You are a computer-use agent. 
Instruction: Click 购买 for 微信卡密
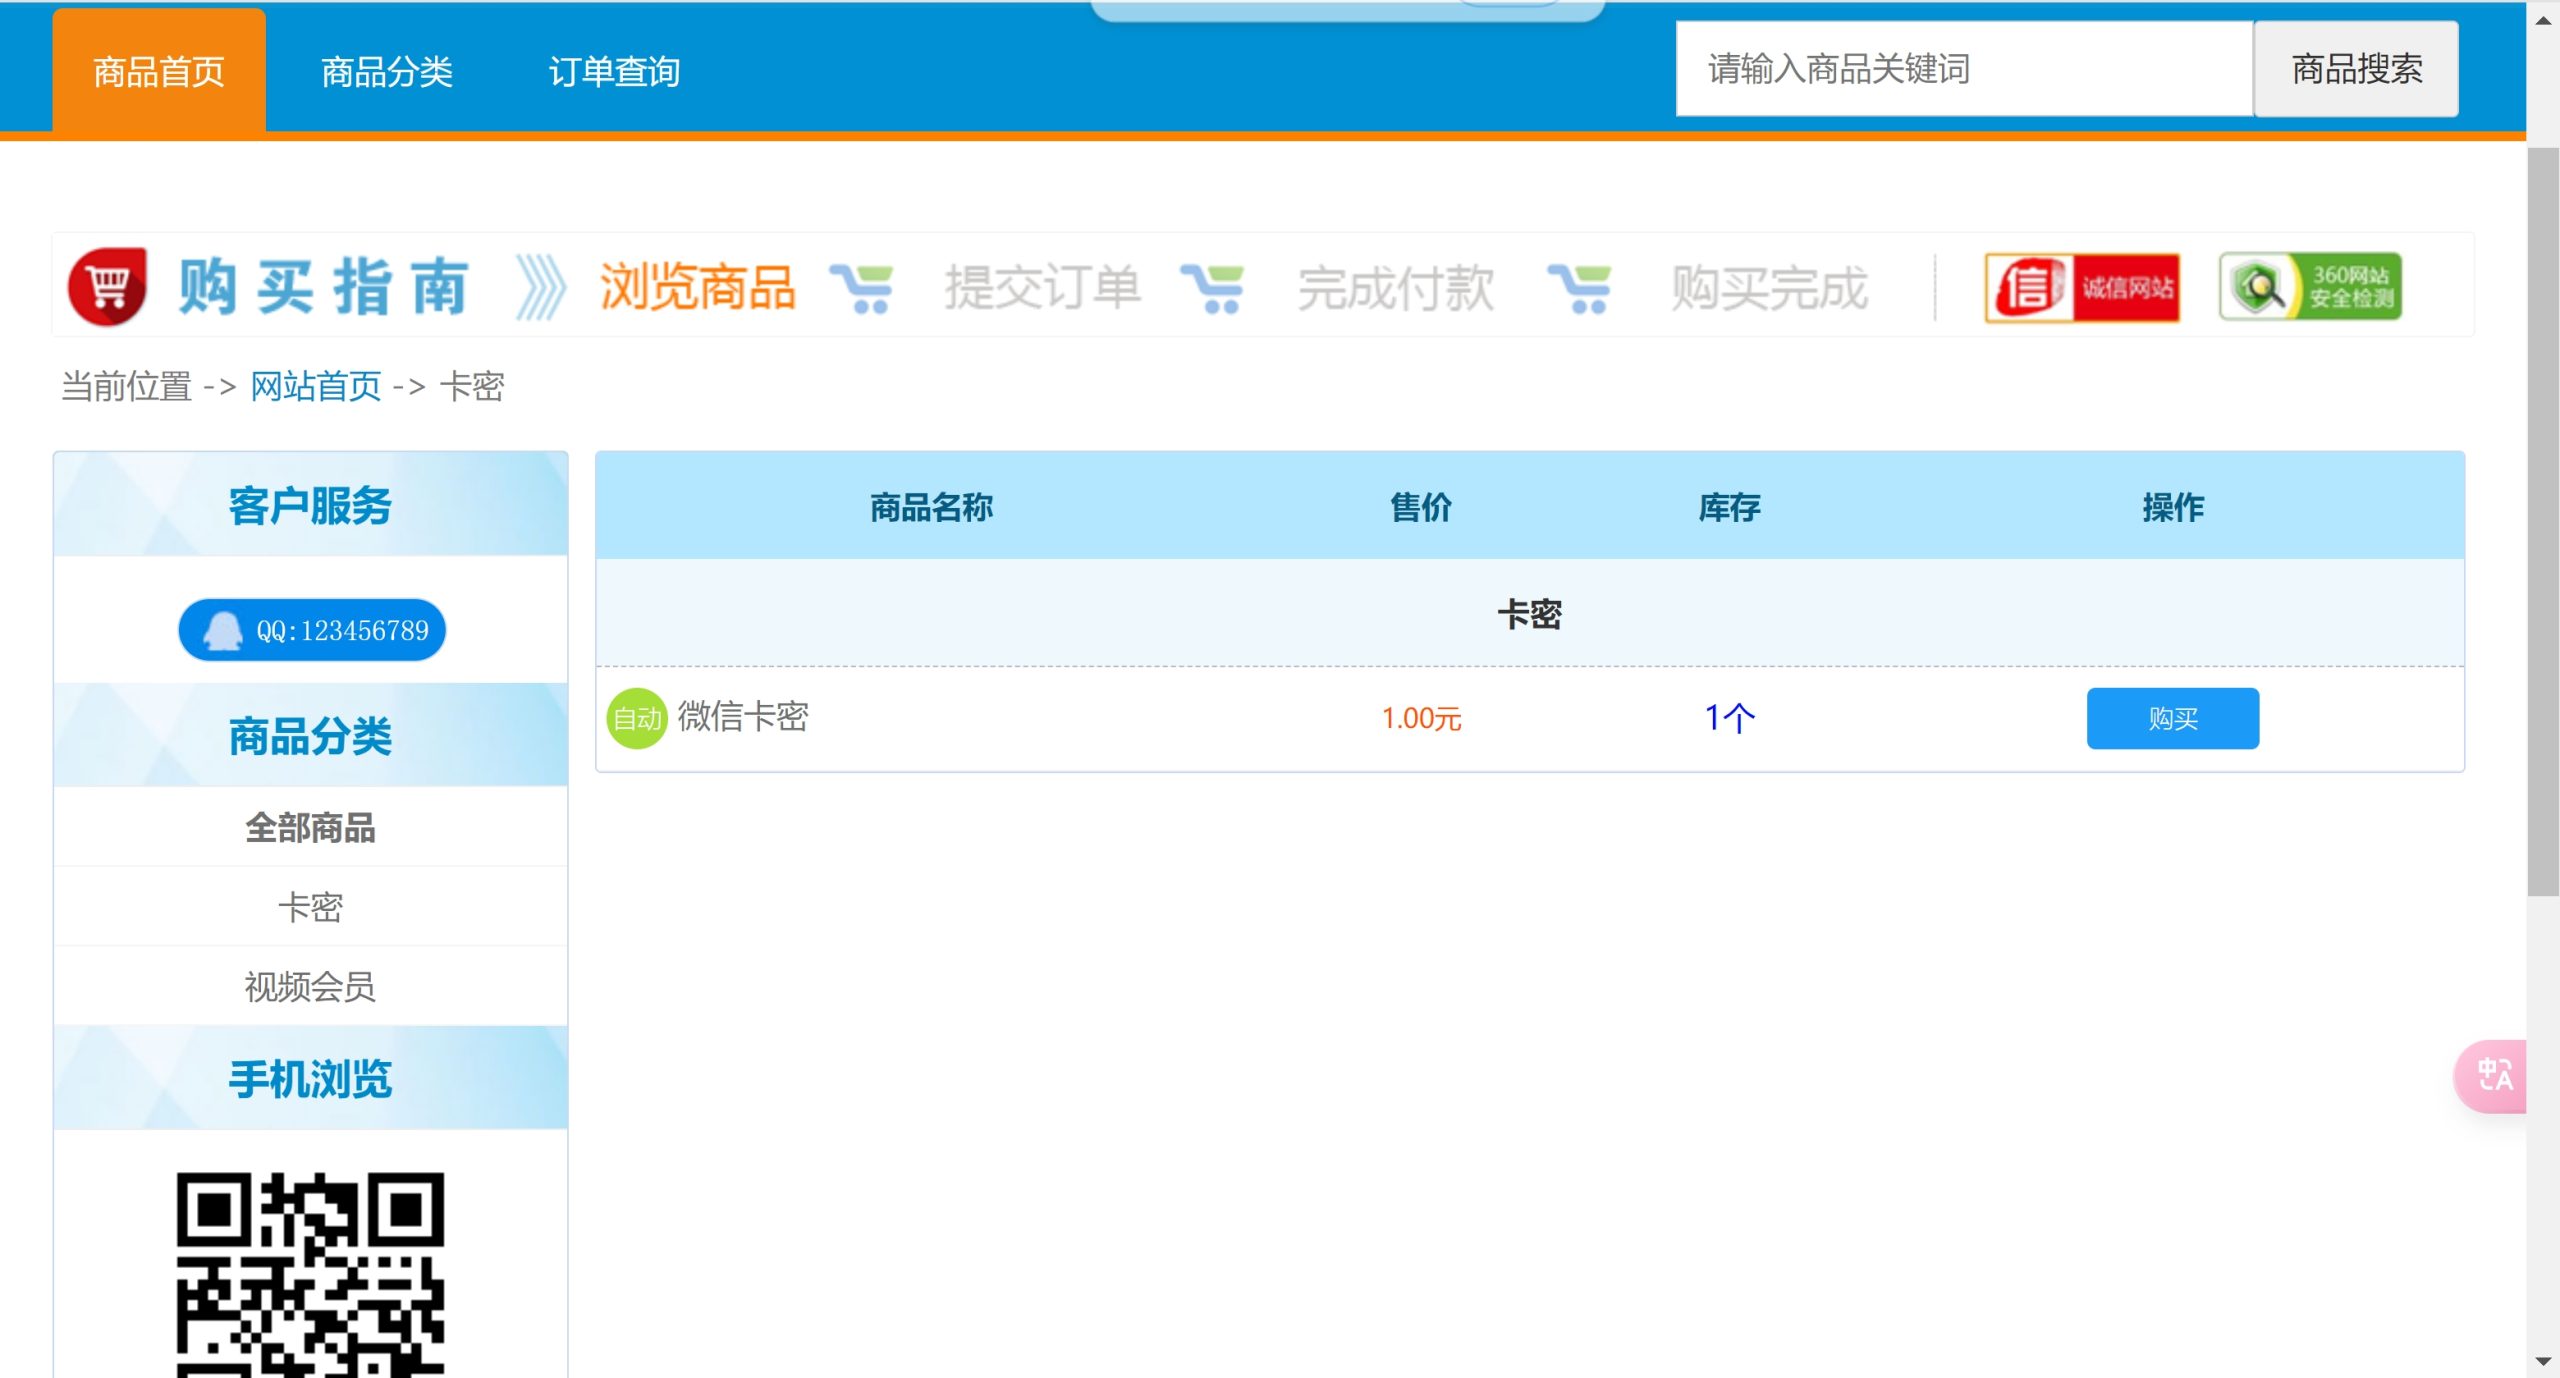click(x=2172, y=718)
